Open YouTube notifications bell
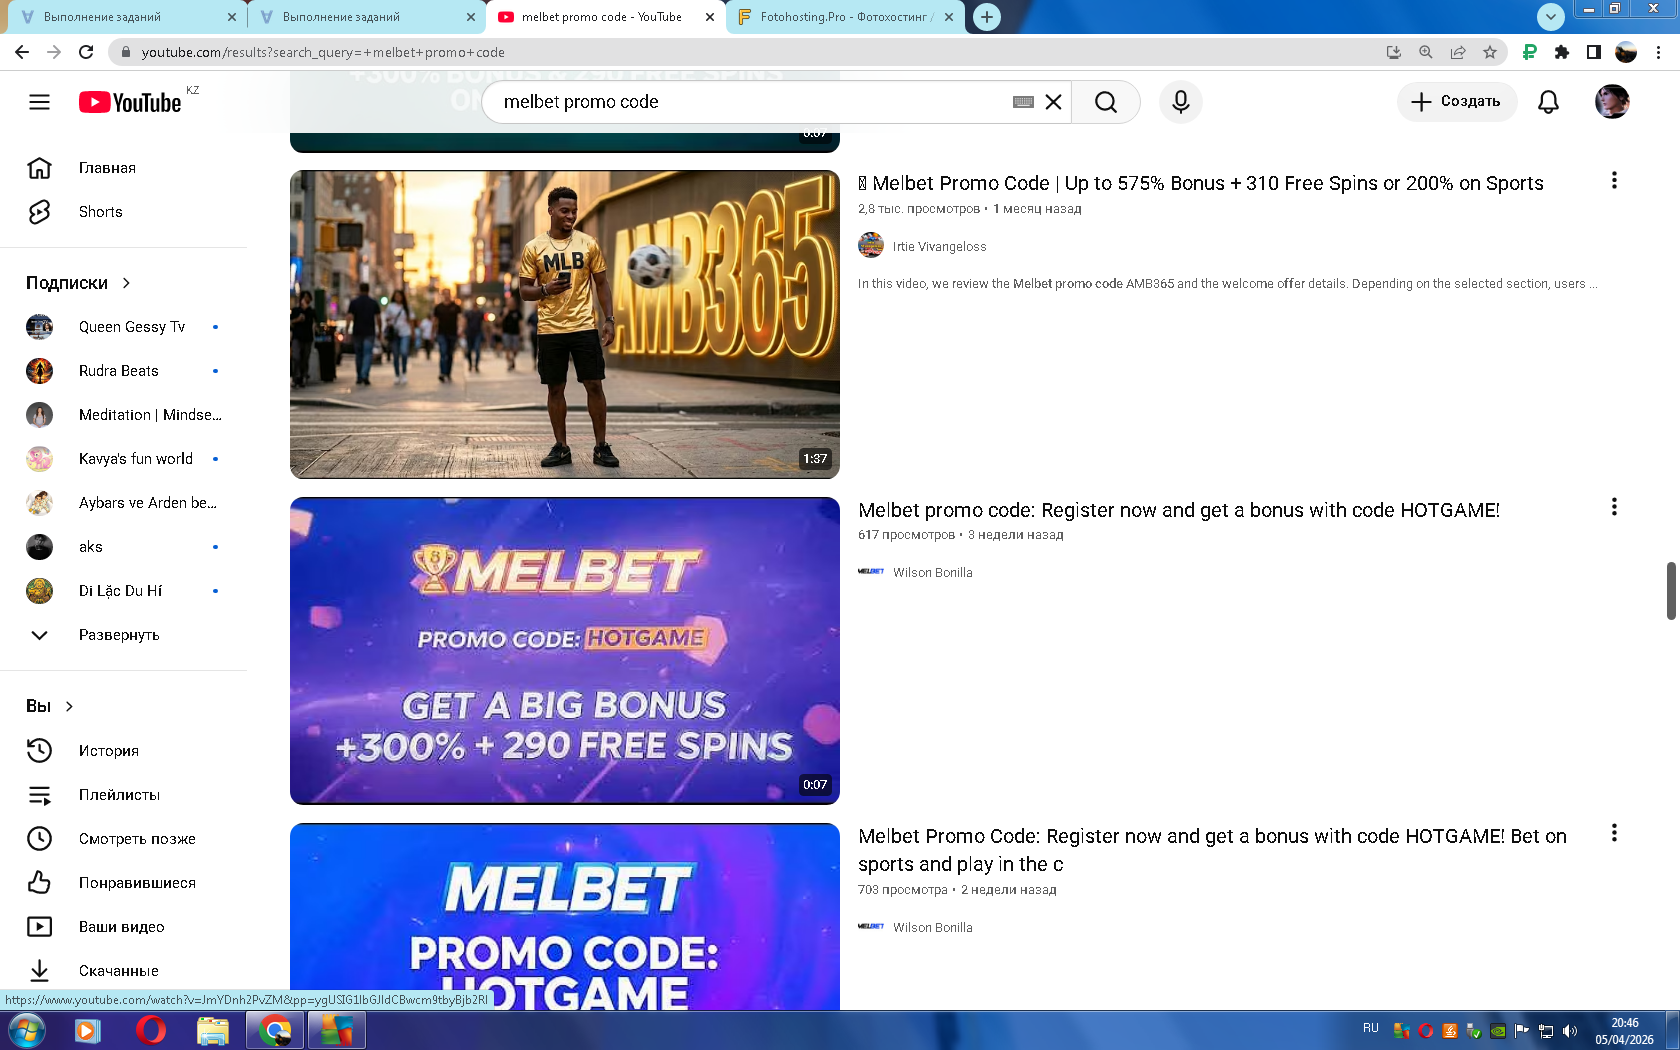Screen dimensions: 1680x1050 pyautogui.click(x=1548, y=102)
